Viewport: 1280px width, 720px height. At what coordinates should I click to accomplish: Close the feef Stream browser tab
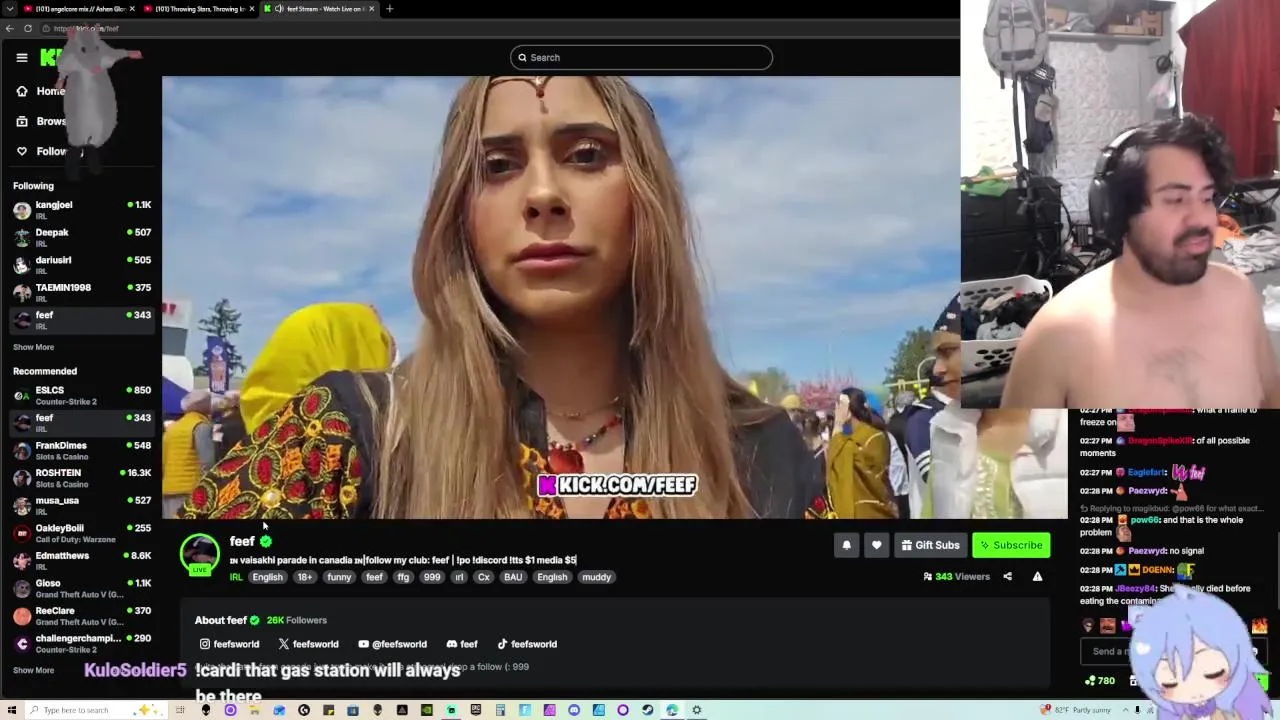click(372, 9)
